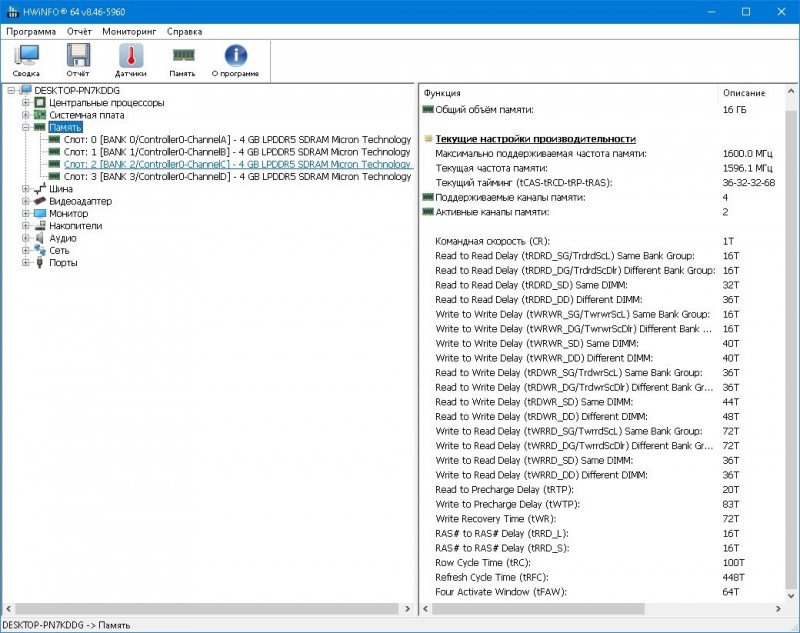Expand the Монитор node

pos(26,213)
